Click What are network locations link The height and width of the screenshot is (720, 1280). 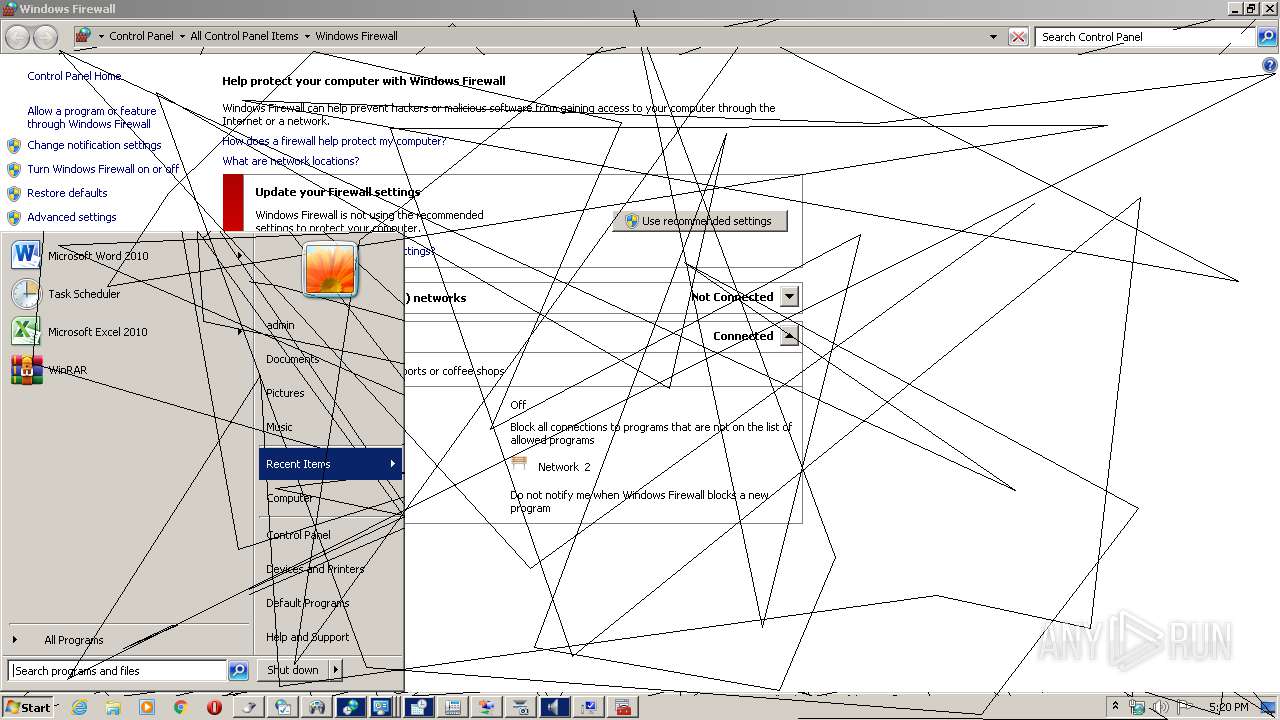coord(290,161)
